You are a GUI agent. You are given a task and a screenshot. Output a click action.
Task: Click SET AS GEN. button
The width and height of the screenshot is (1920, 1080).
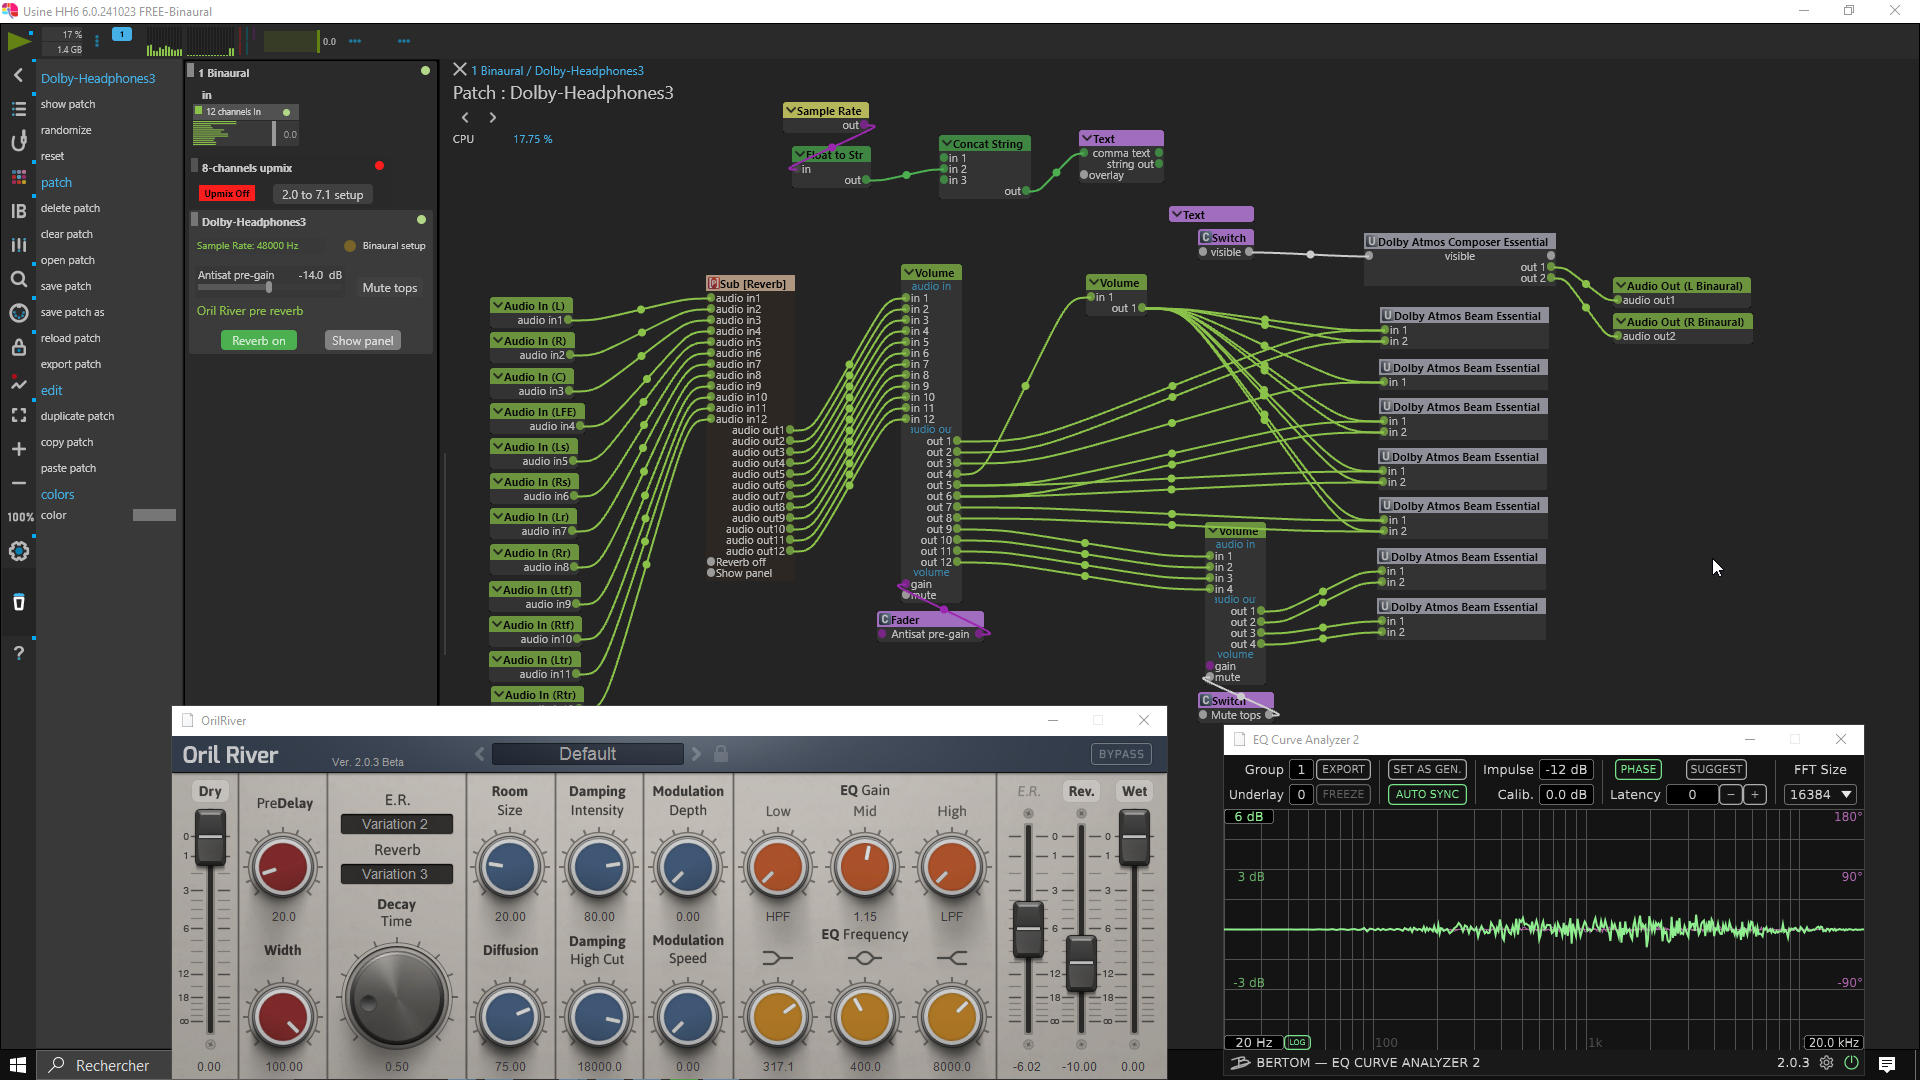click(1427, 769)
